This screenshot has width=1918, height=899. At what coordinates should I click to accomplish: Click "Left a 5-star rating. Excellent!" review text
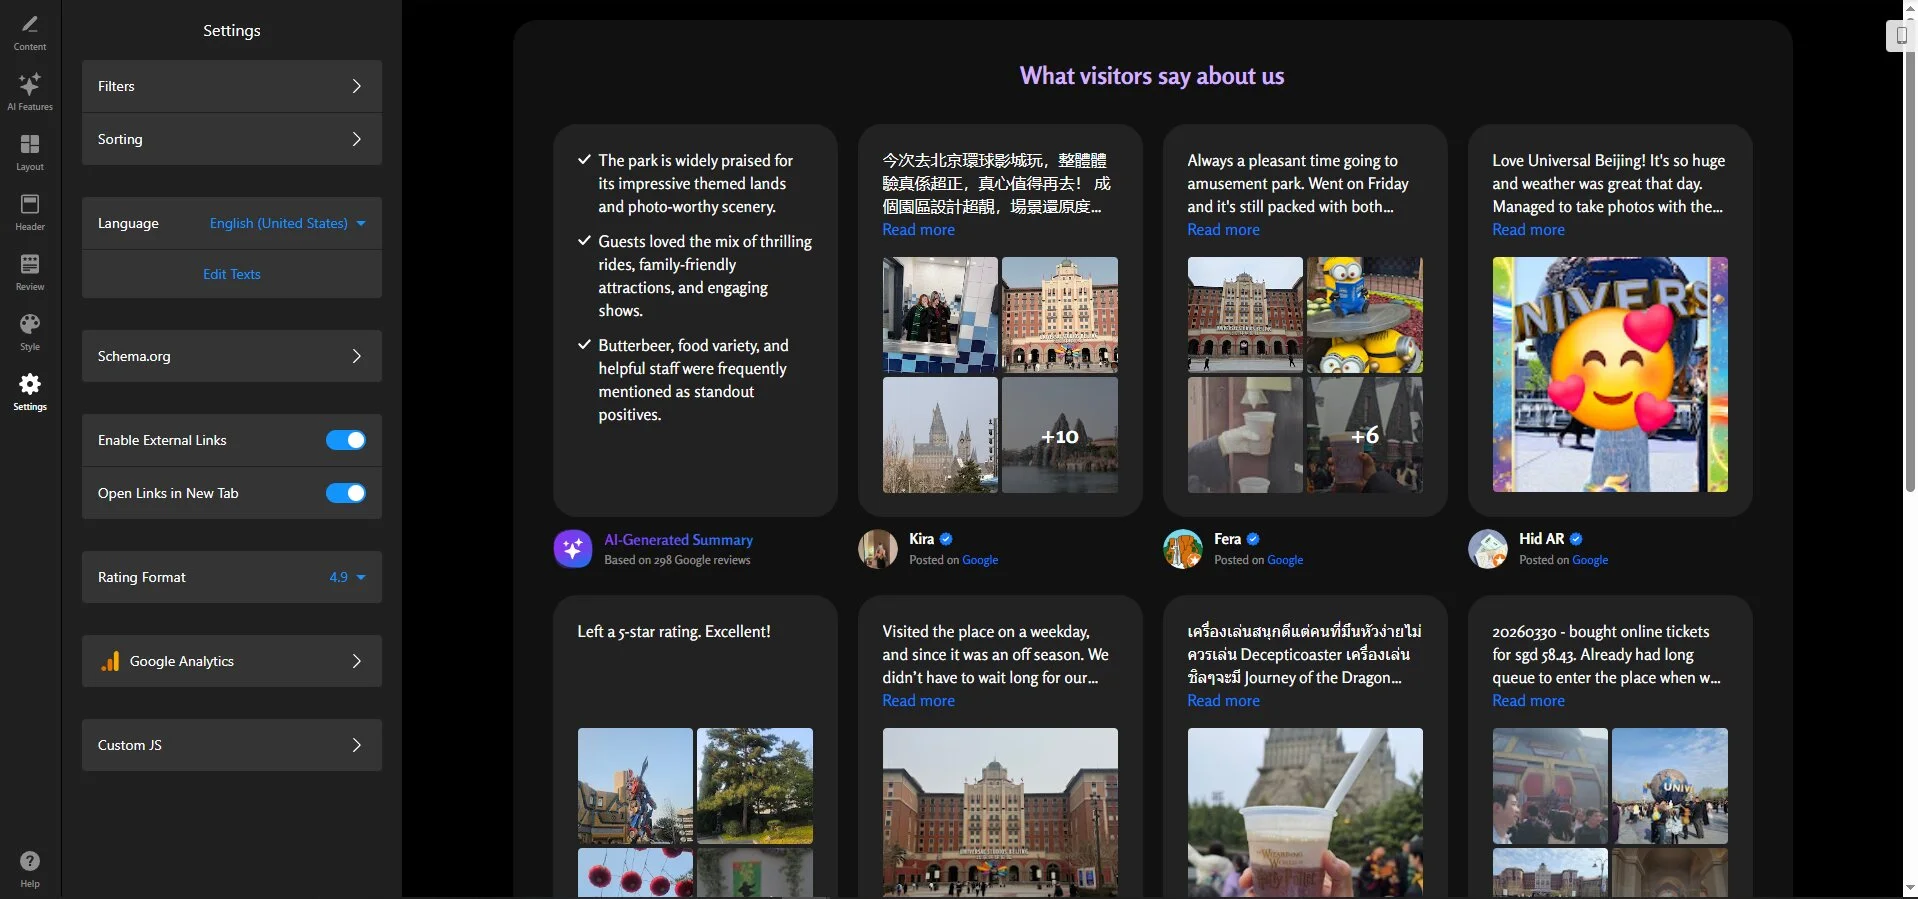[x=674, y=632]
